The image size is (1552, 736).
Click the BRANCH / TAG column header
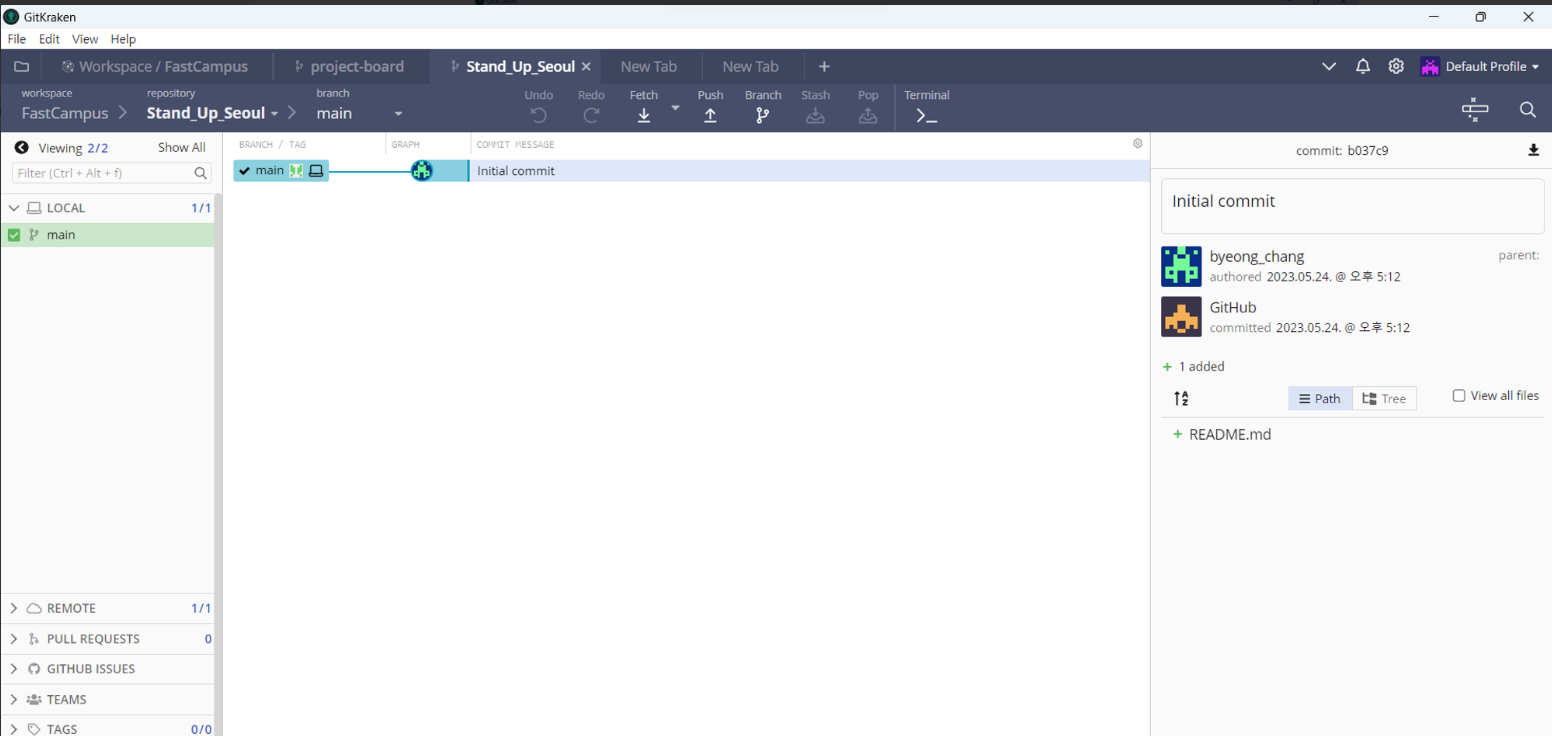tap(272, 145)
